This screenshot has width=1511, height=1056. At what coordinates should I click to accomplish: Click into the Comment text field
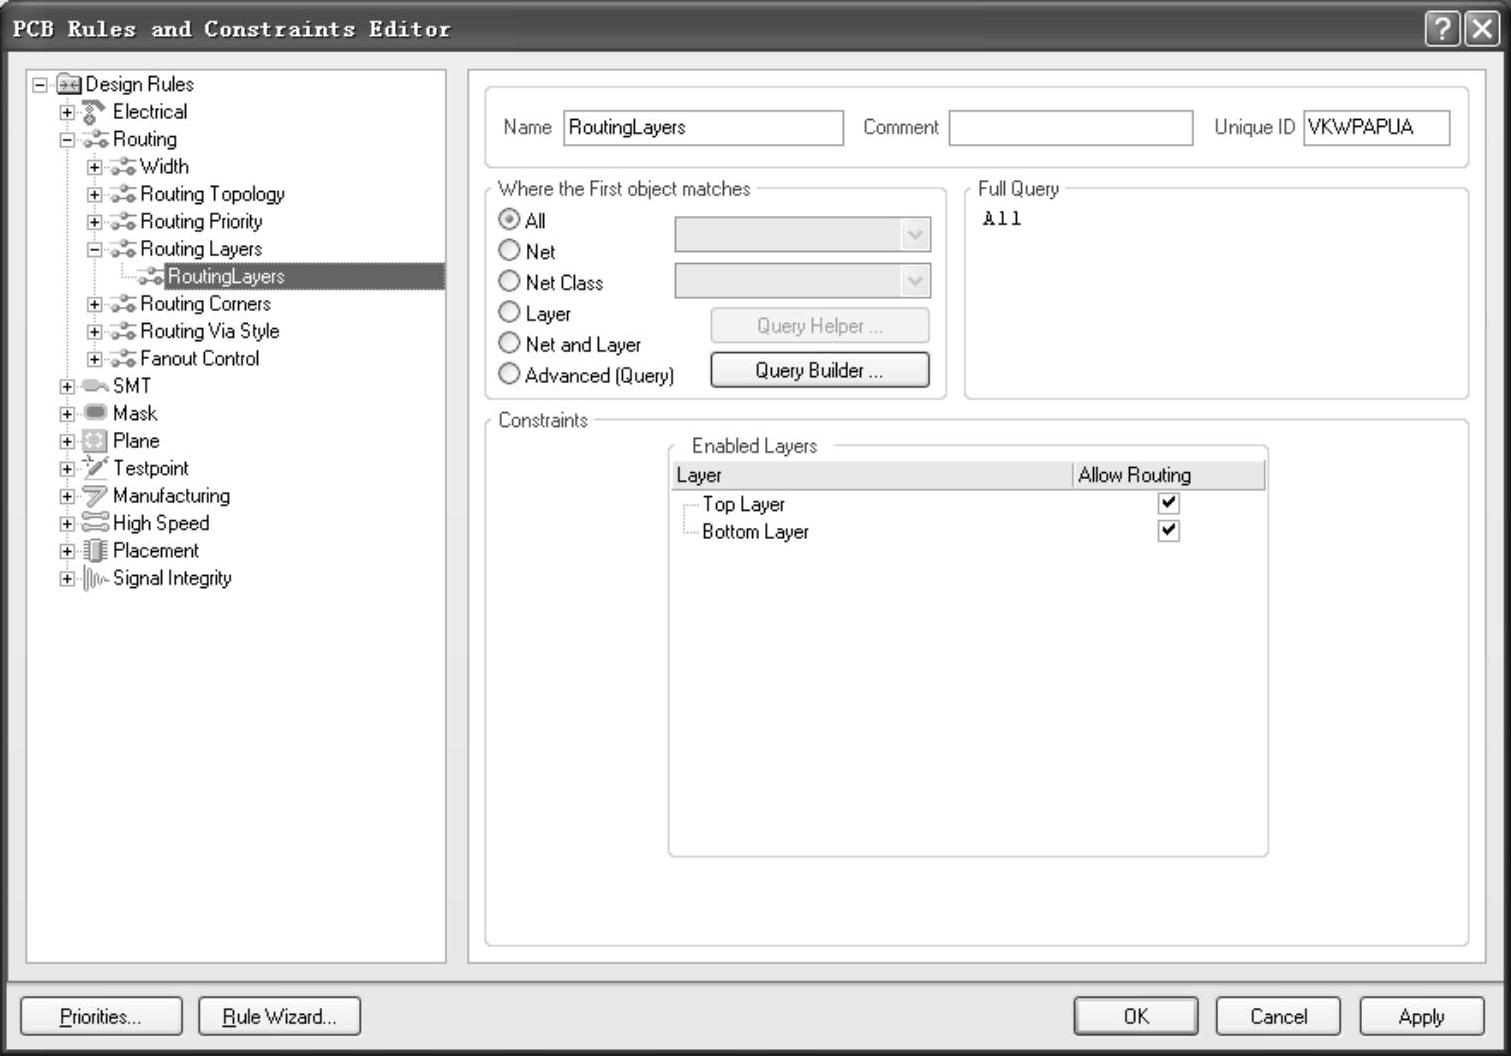(x=1070, y=128)
